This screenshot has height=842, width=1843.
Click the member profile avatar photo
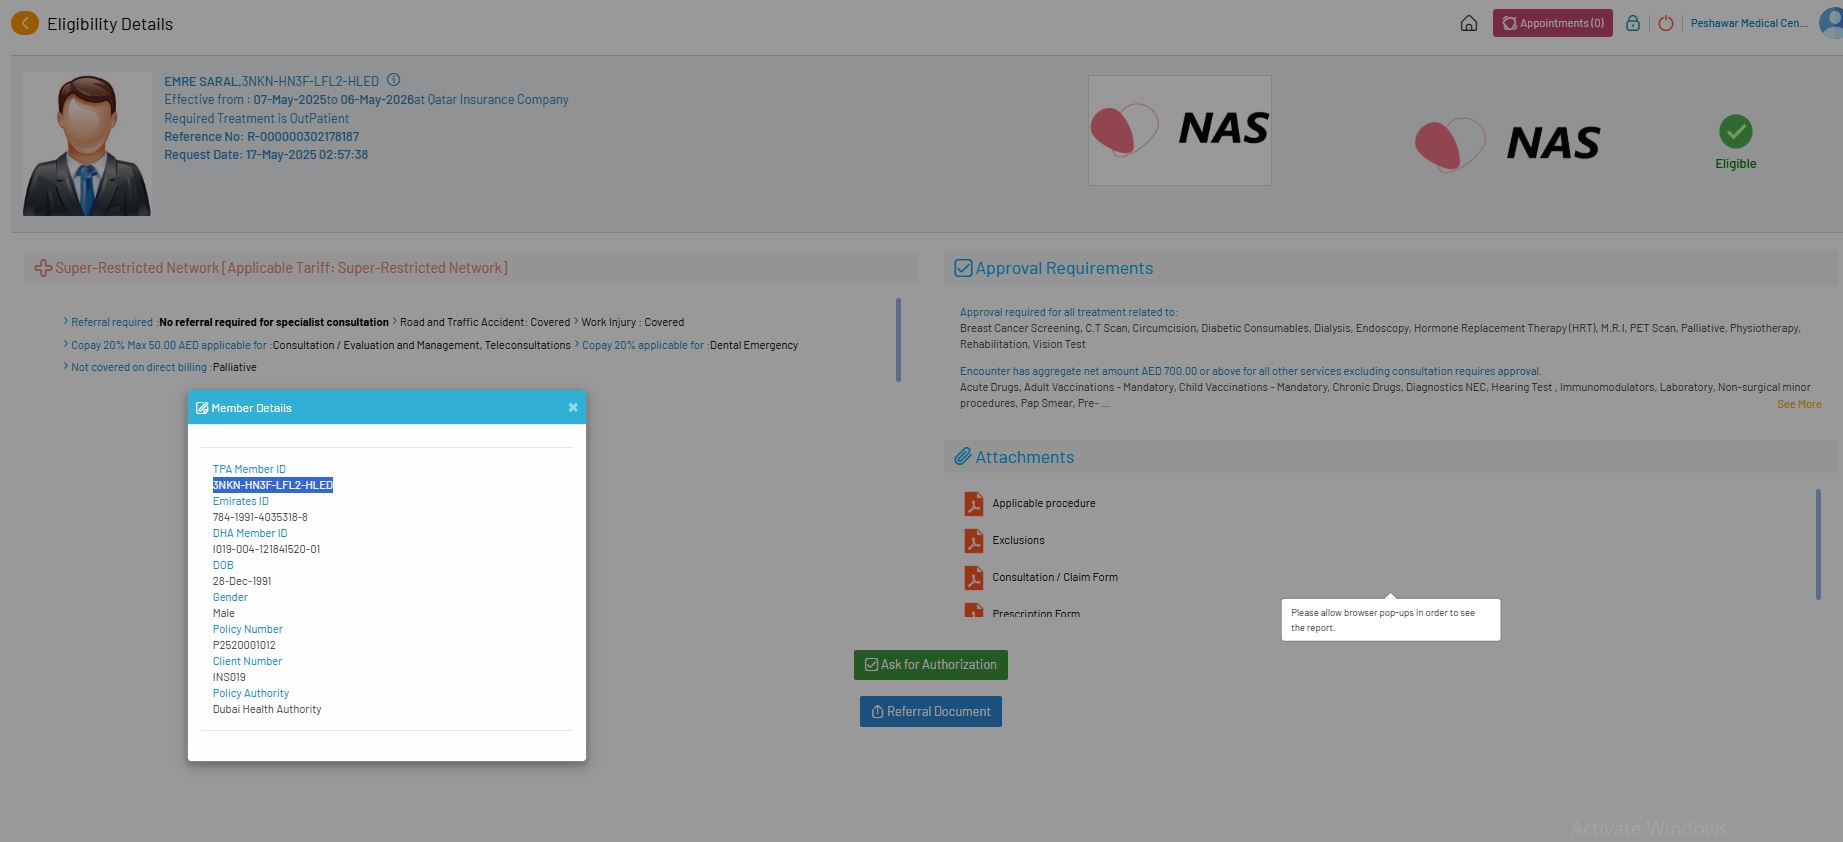click(x=87, y=144)
